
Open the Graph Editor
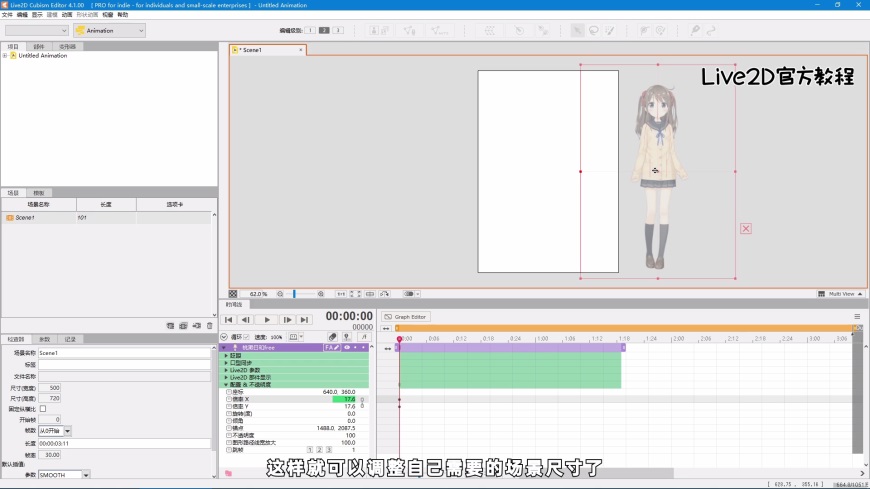pyautogui.click(x=406, y=317)
